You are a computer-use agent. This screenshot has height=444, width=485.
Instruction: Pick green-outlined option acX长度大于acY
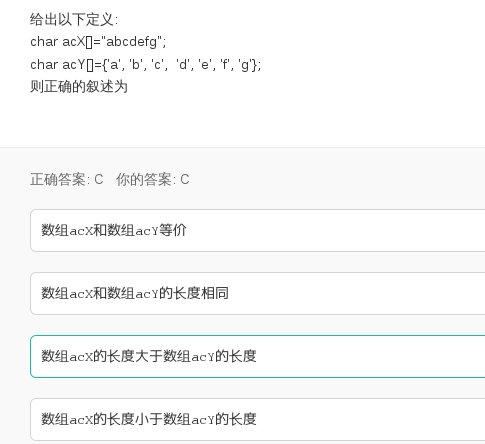(258, 356)
